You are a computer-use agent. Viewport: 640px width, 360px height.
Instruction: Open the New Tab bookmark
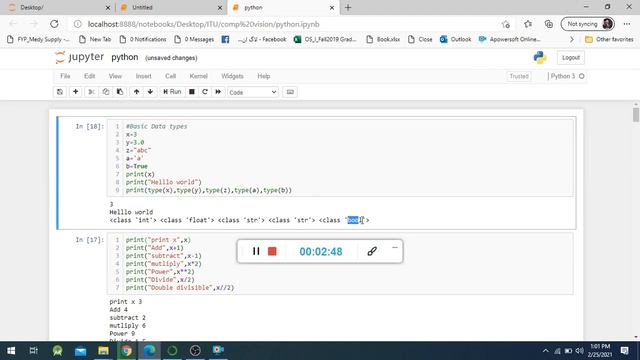tap(95, 40)
